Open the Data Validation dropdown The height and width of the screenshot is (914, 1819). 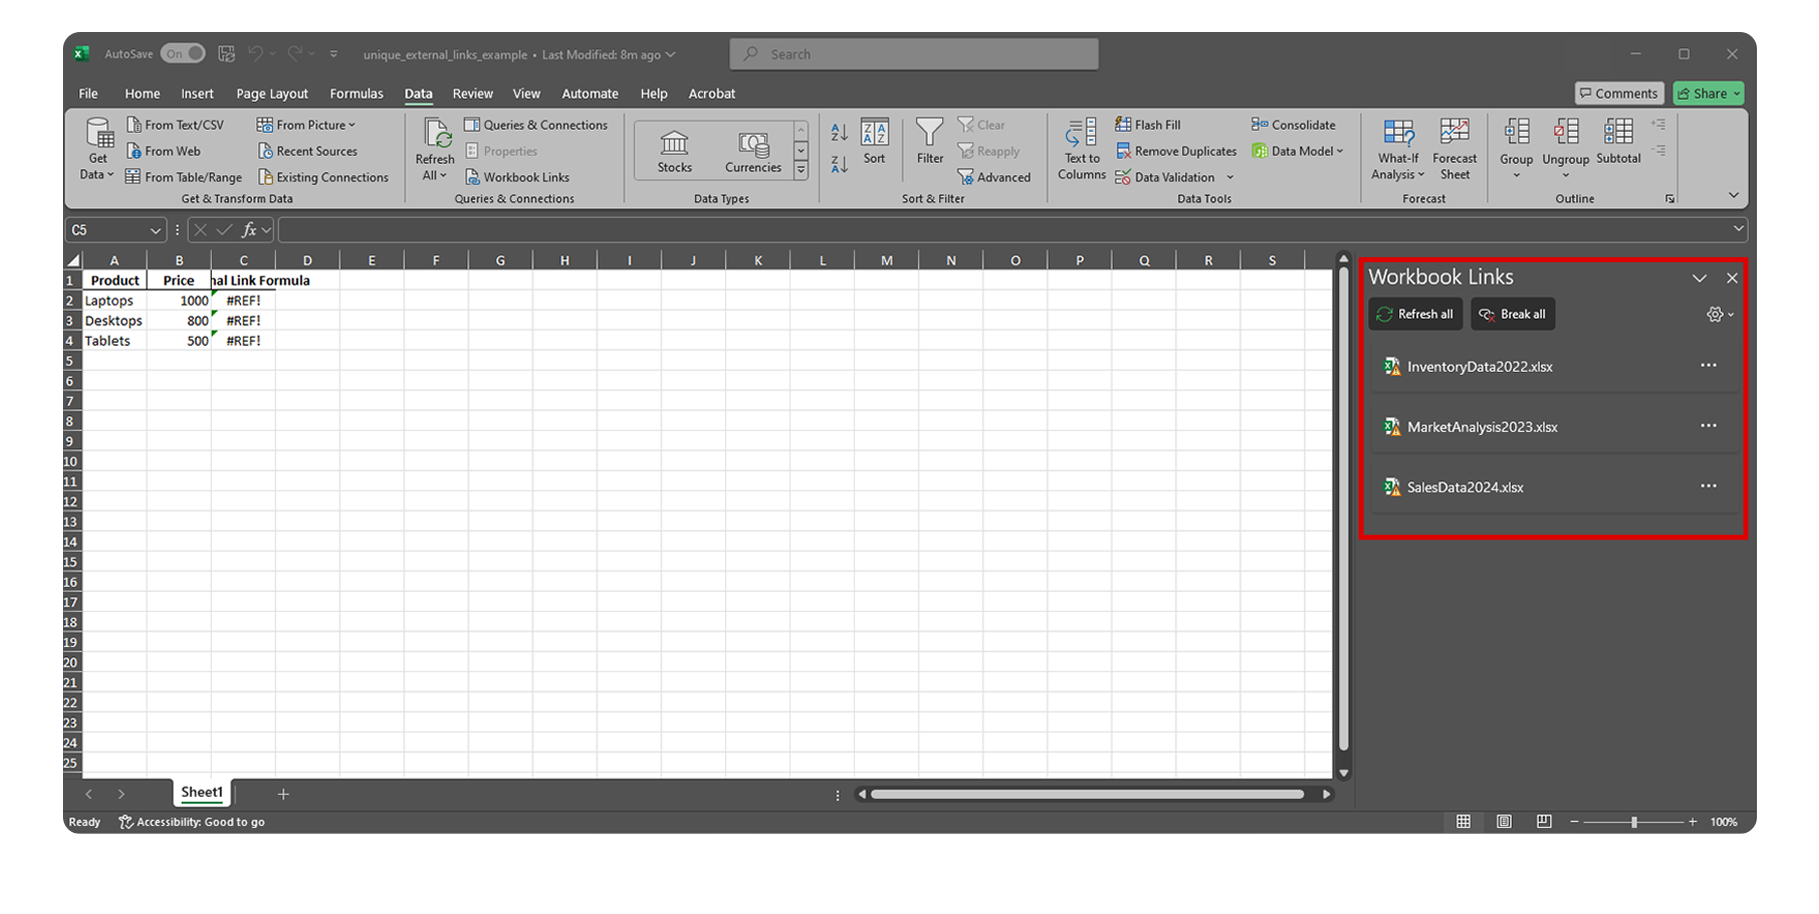pyautogui.click(x=1233, y=177)
